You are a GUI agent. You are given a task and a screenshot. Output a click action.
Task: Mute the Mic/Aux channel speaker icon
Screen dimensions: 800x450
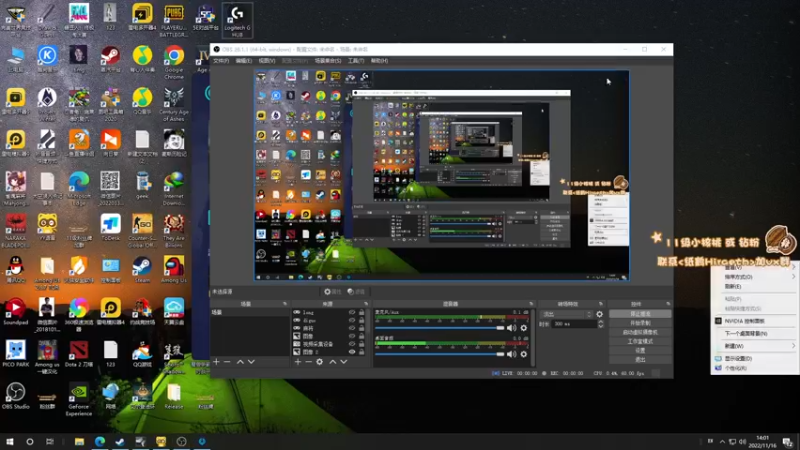[512, 328]
